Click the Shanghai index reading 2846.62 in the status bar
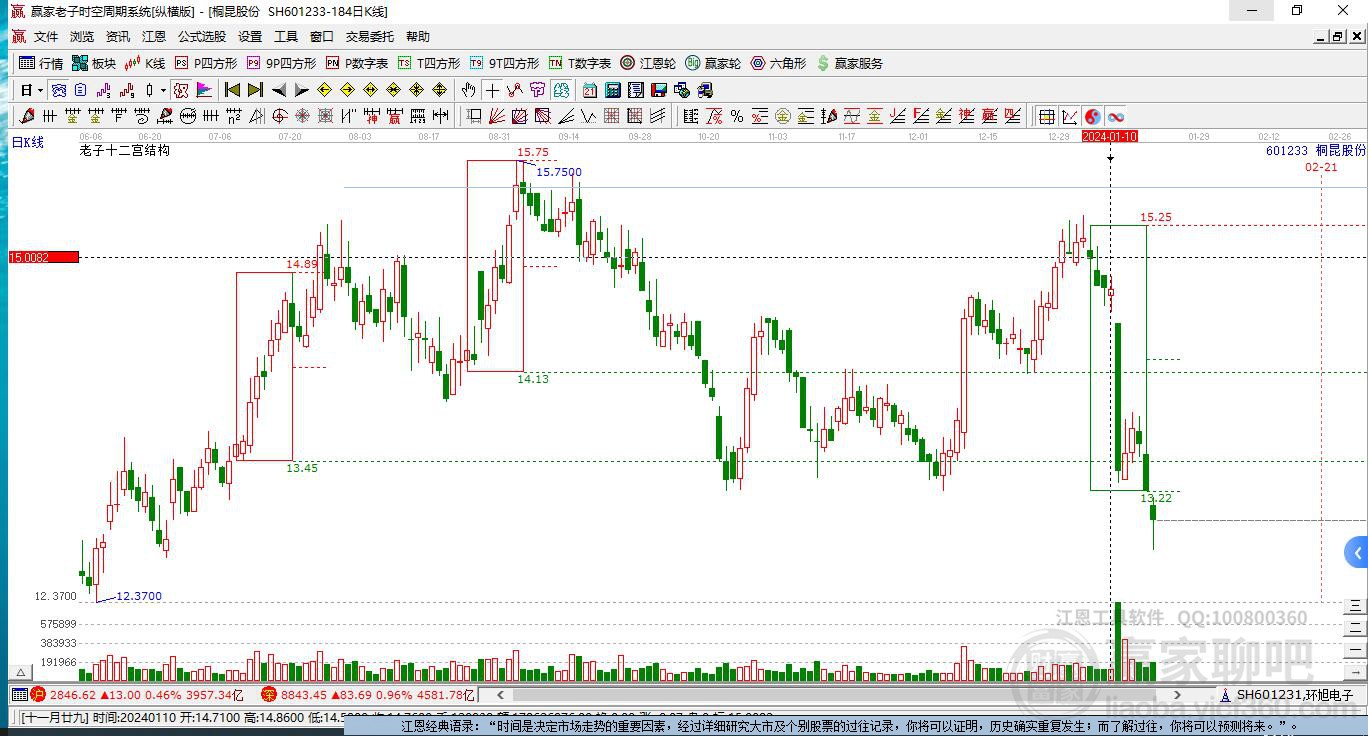Viewport: 1368px width, 736px height. 73,695
